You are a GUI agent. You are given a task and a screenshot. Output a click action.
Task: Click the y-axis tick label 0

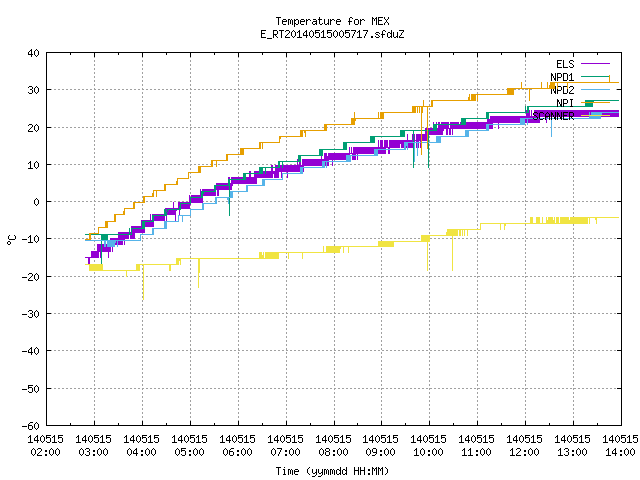point(37,202)
